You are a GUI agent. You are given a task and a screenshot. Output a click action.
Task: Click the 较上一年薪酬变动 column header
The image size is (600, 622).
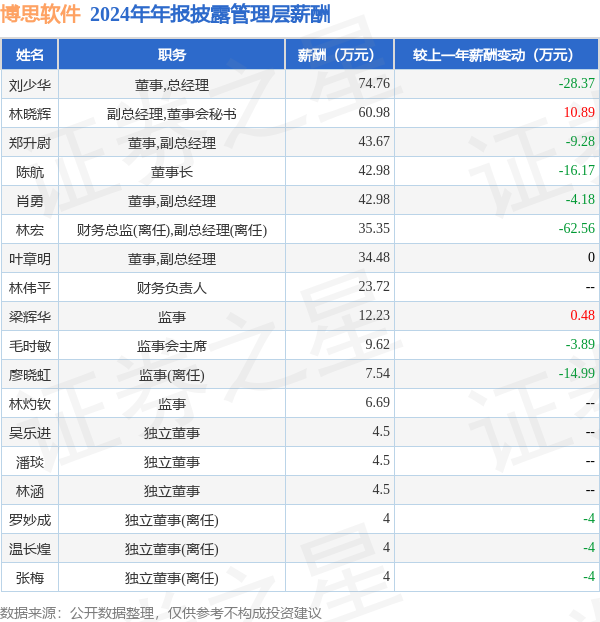pyautogui.click(x=496, y=55)
